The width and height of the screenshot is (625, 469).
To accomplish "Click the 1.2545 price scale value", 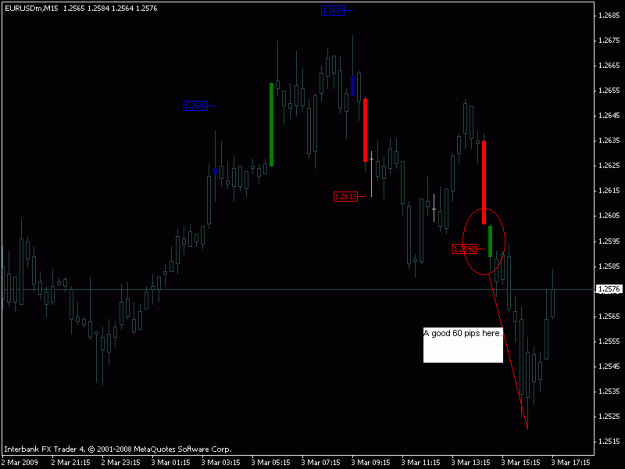I will click(x=609, y=367).
